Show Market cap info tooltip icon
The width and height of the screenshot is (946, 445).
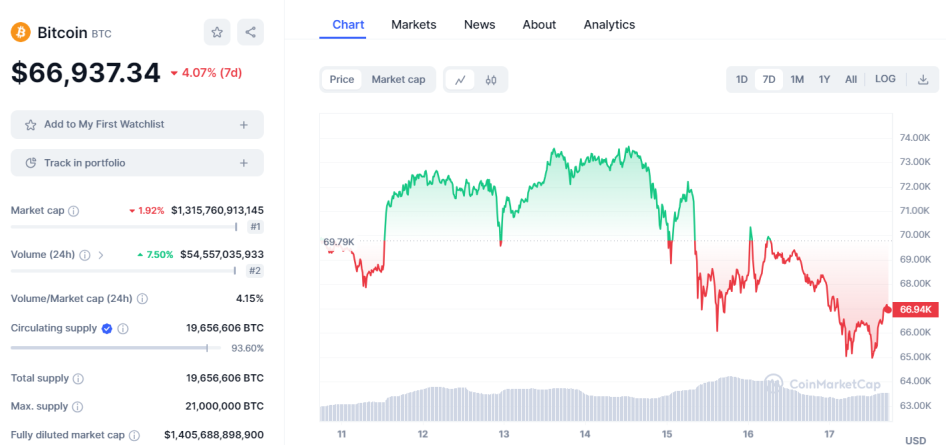74,211
